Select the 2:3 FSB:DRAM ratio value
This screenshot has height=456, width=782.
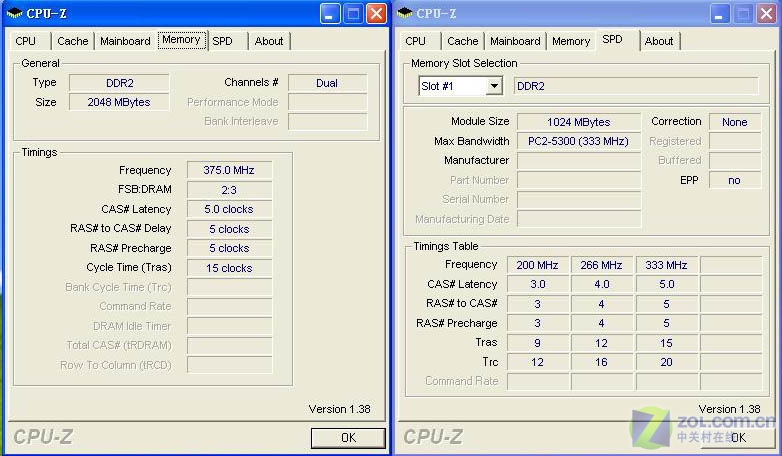(x=229, y=190)
